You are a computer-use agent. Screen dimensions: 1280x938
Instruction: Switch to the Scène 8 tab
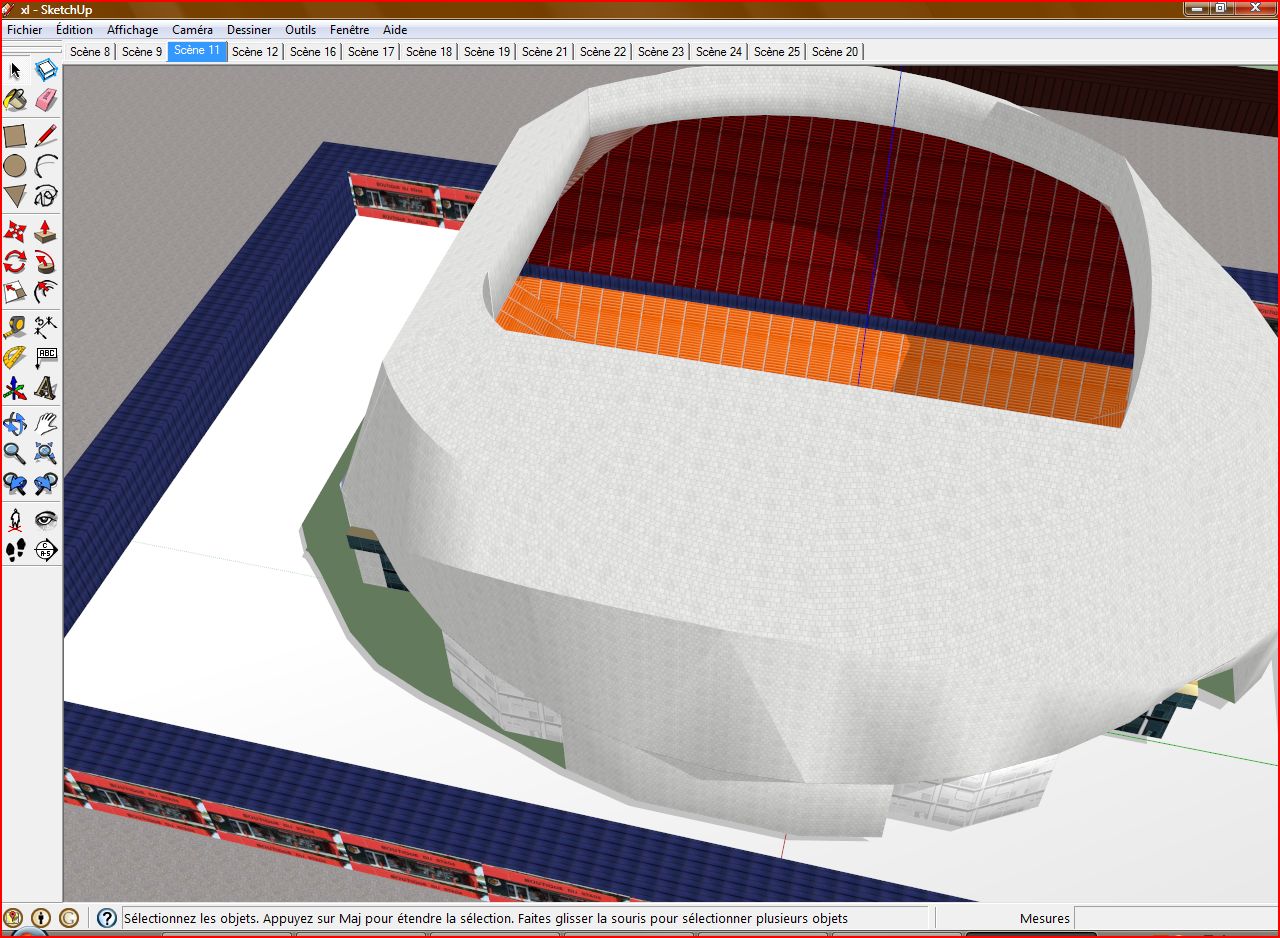[x=90, y=52]
